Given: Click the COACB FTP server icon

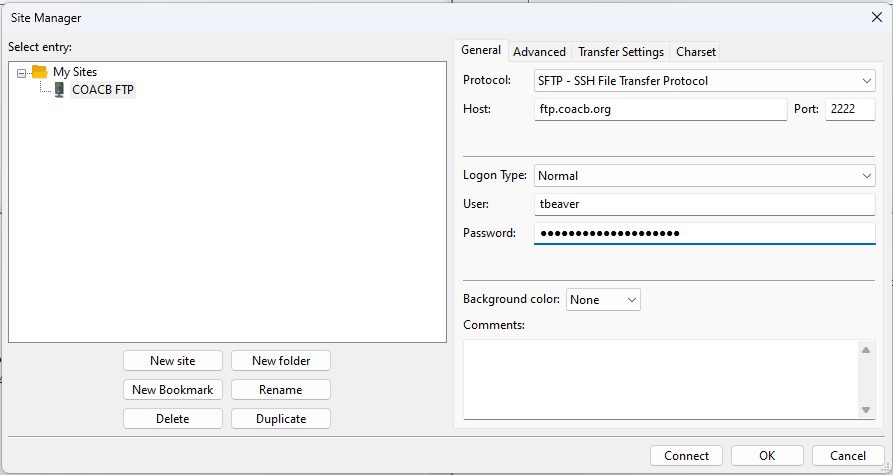Looking at the screenshot, I should [60, 90].
